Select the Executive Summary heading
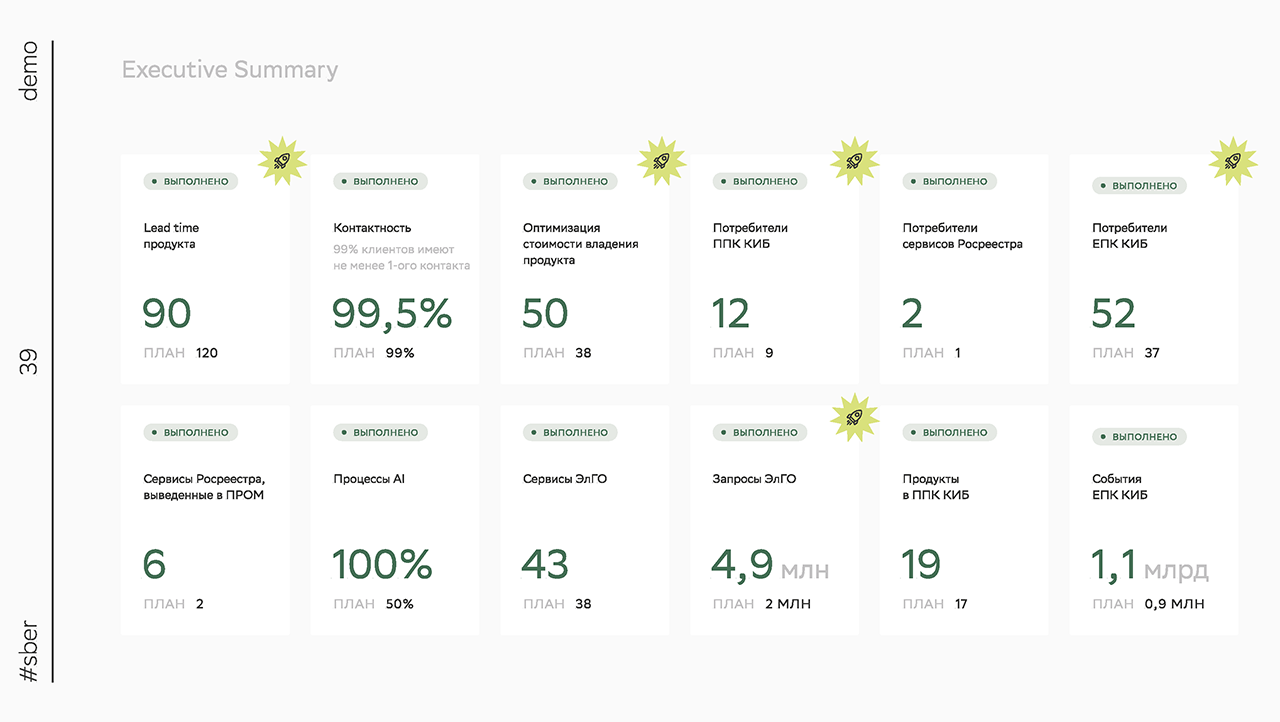Image resolution: width=1280 pixels, height=722 pixels. click(230, 70)
